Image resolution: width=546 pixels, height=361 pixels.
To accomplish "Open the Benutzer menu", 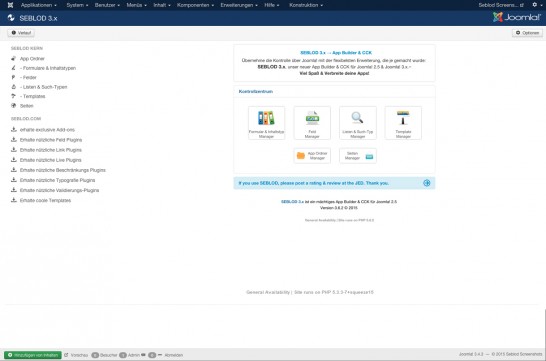I will coord(107,5).
